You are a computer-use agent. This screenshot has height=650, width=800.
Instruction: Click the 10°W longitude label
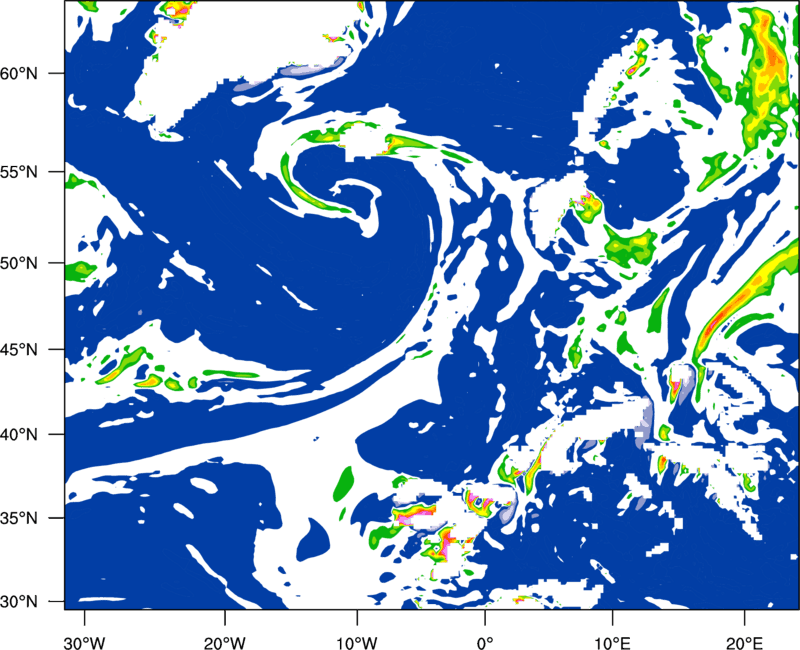coord(357,643)
